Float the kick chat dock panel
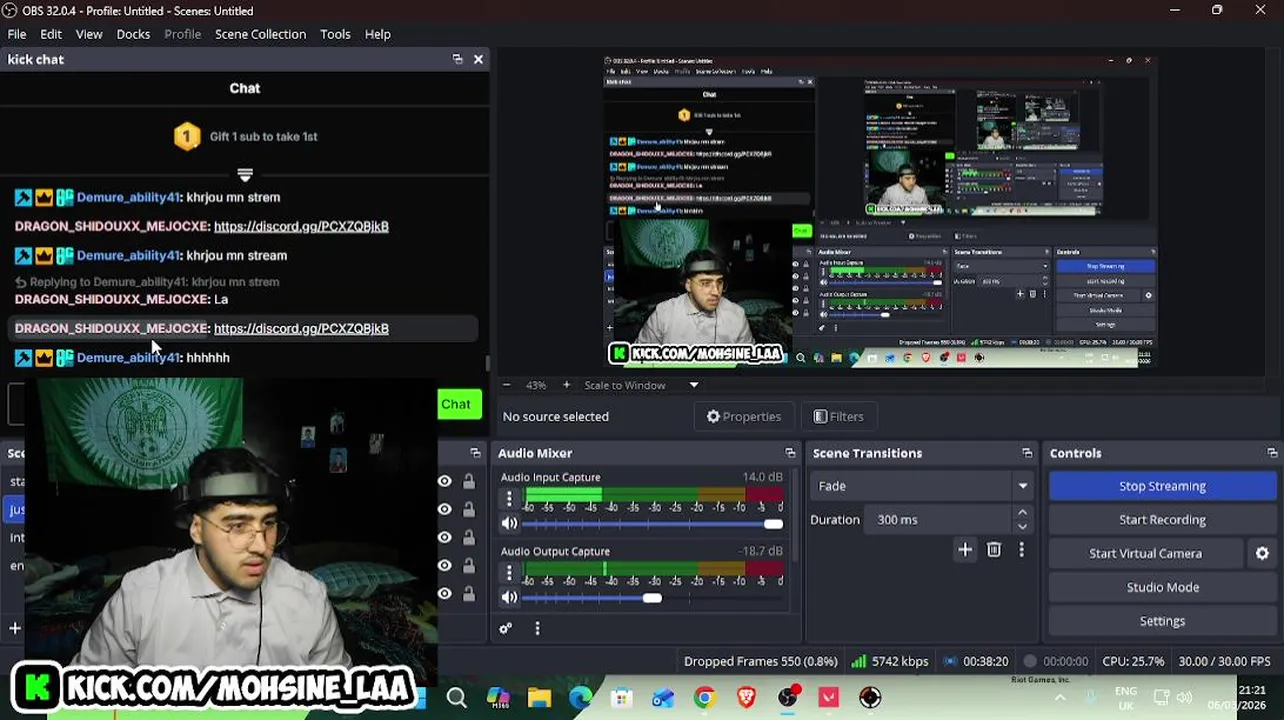The height and width of the screenshot is (720, 1284). pos(457,59)
